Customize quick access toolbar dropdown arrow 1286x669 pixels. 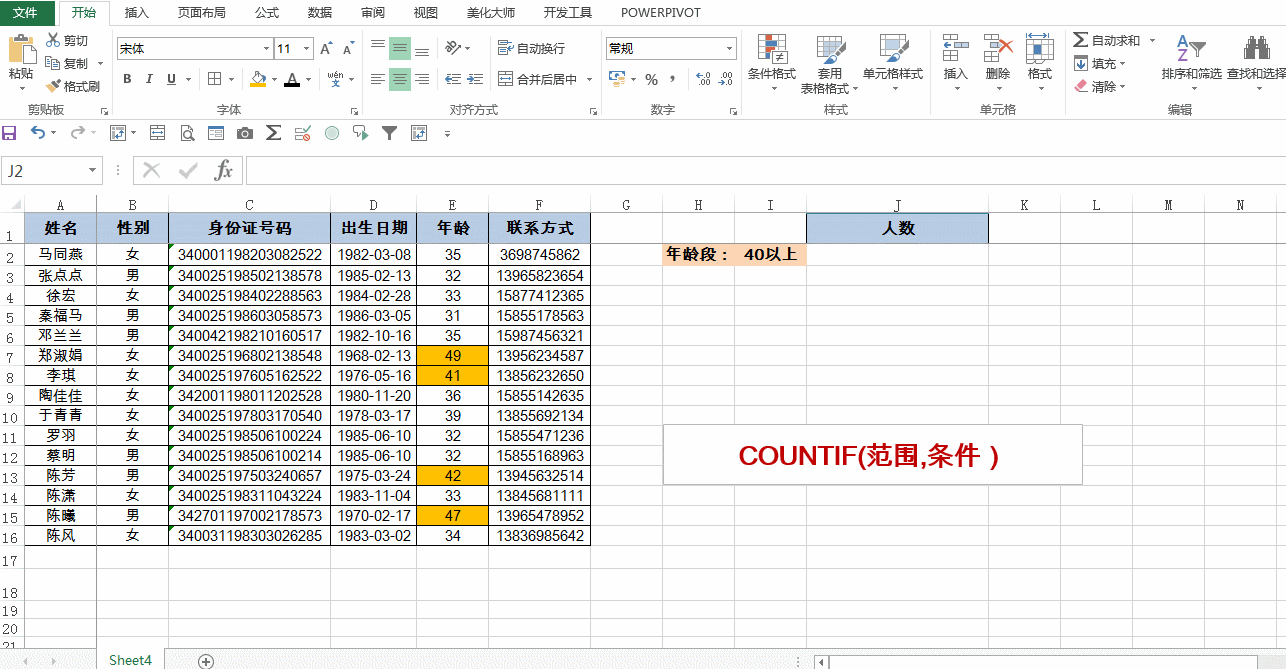pyautogui.click(x=447, y=133)
